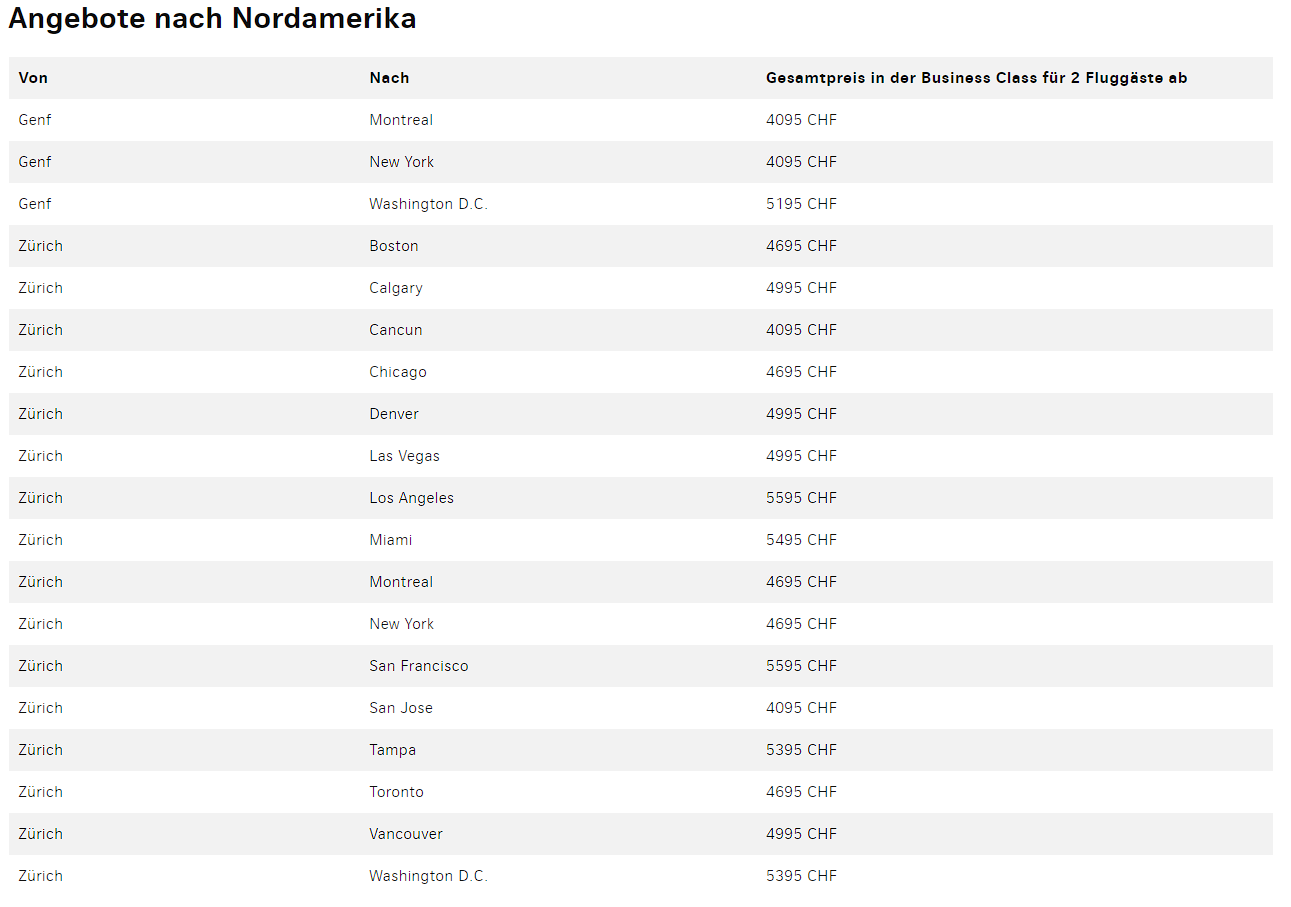Select Genf in the Washington D.C. row
This screenshot has width=1291, height=907.
[35, 204]
